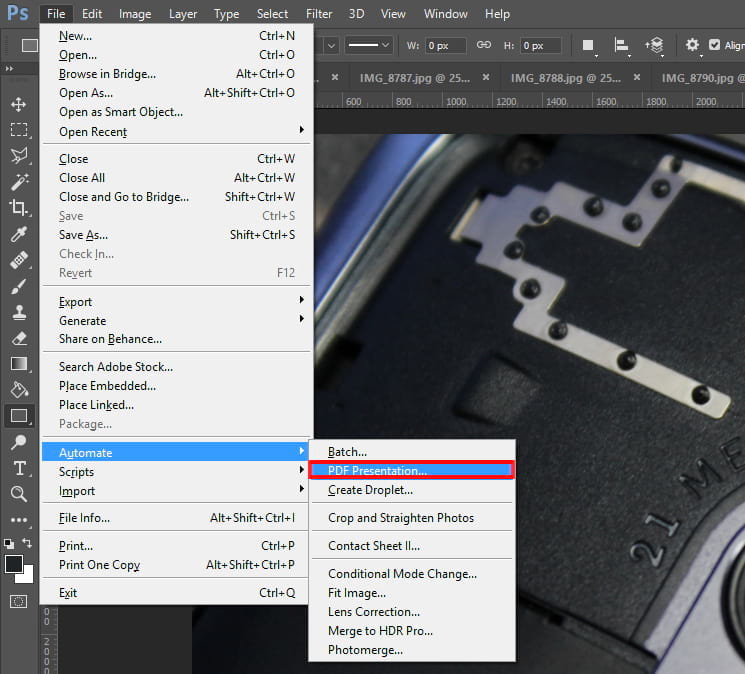The width and height of the screenshot is (745, 674).
Task: Select the Brush tool
Action: tap(18, 286)
